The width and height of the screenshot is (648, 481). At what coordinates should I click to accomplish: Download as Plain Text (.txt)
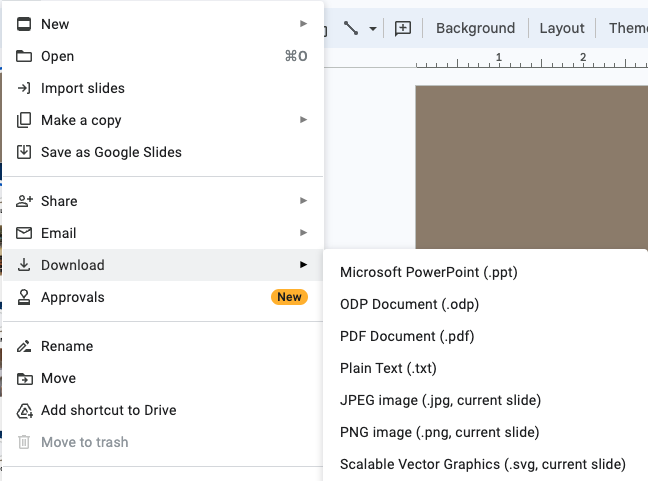tap(485, 368)
